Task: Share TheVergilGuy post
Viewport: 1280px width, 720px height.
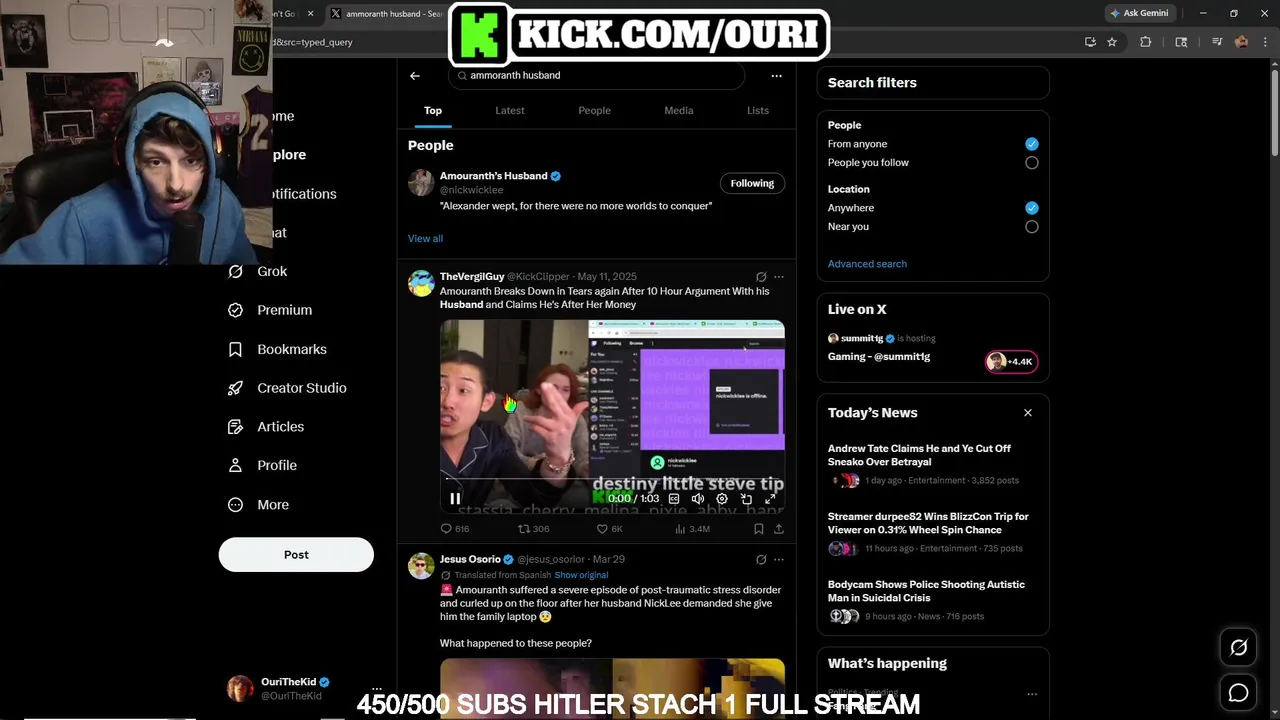Action: pos(779,529)
